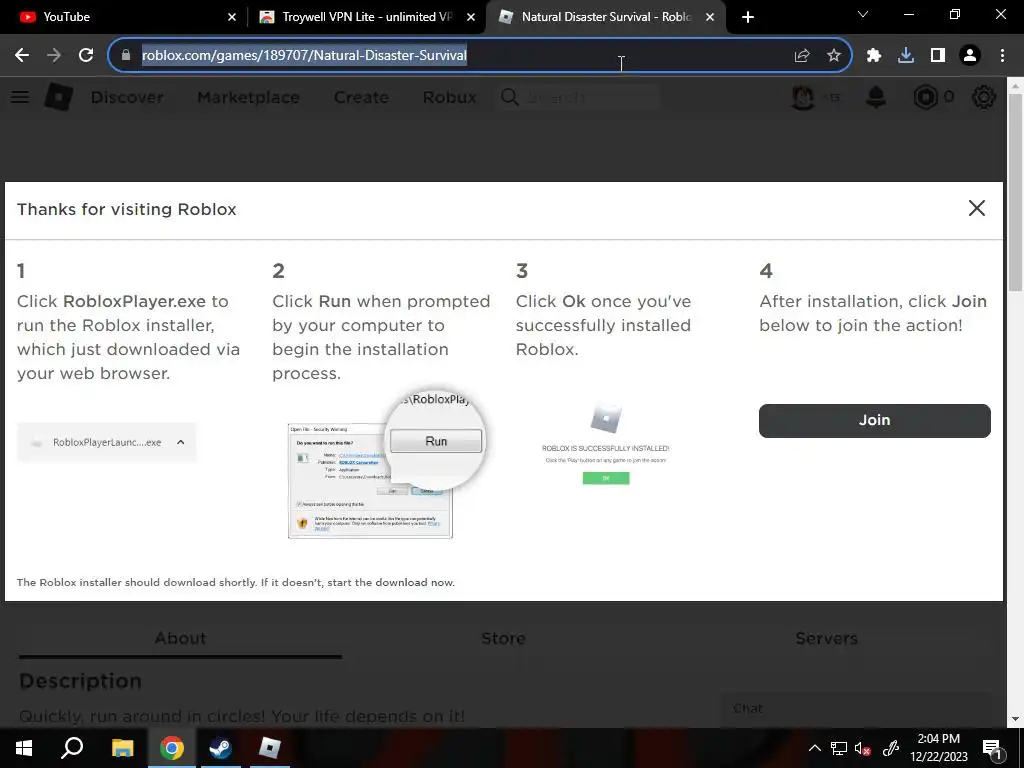Viewport: 1024px width, 768px height.
Task: Open the Chrome profile avatar
Action: 970,56
